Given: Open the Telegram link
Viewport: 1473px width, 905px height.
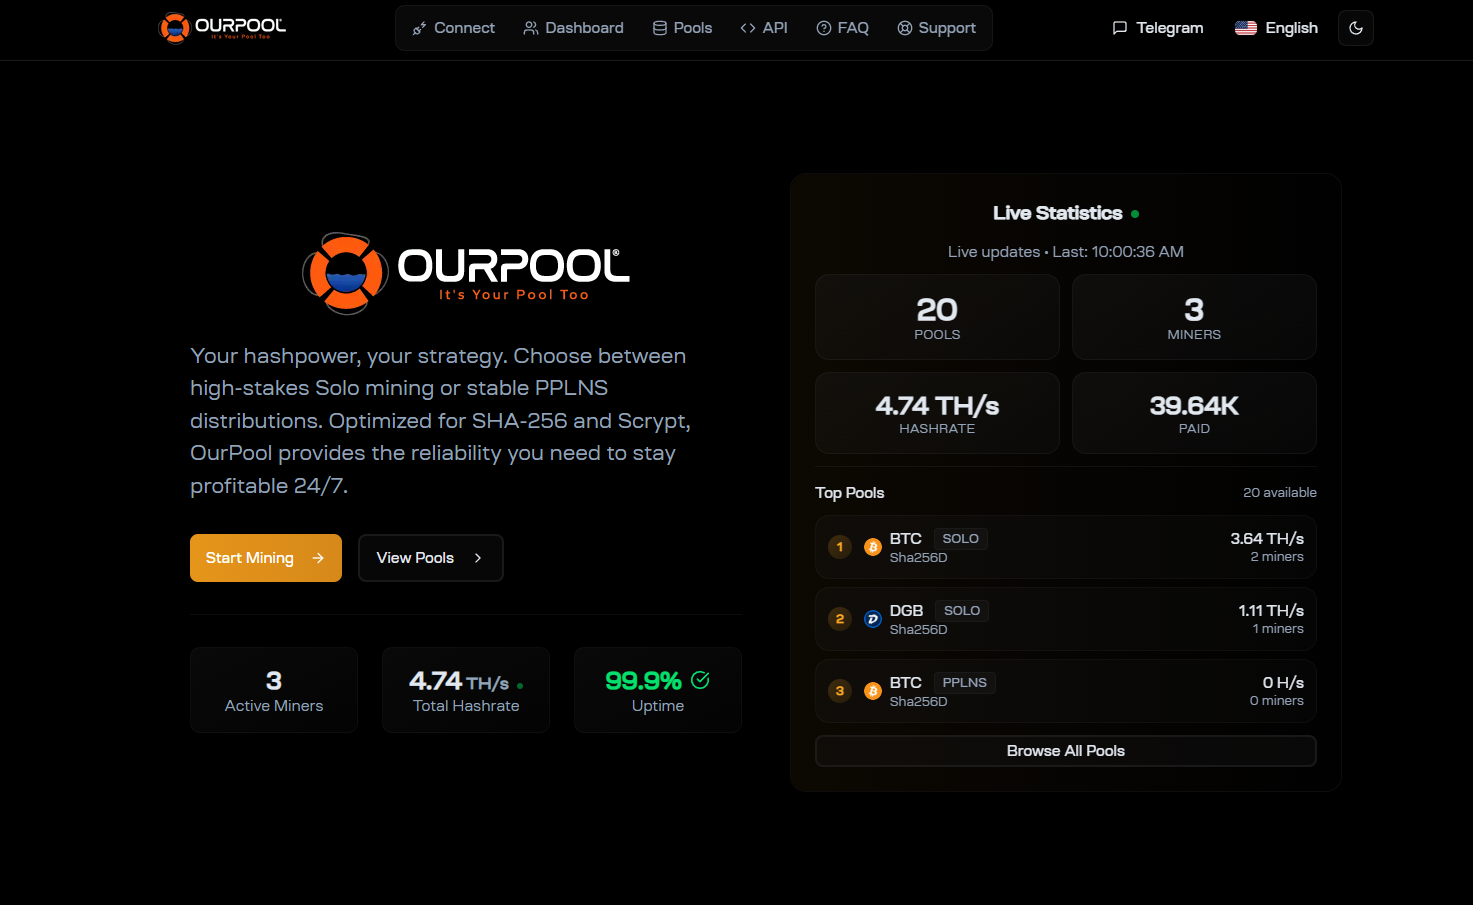Looking at the screenshot, I should (1157, 28).
